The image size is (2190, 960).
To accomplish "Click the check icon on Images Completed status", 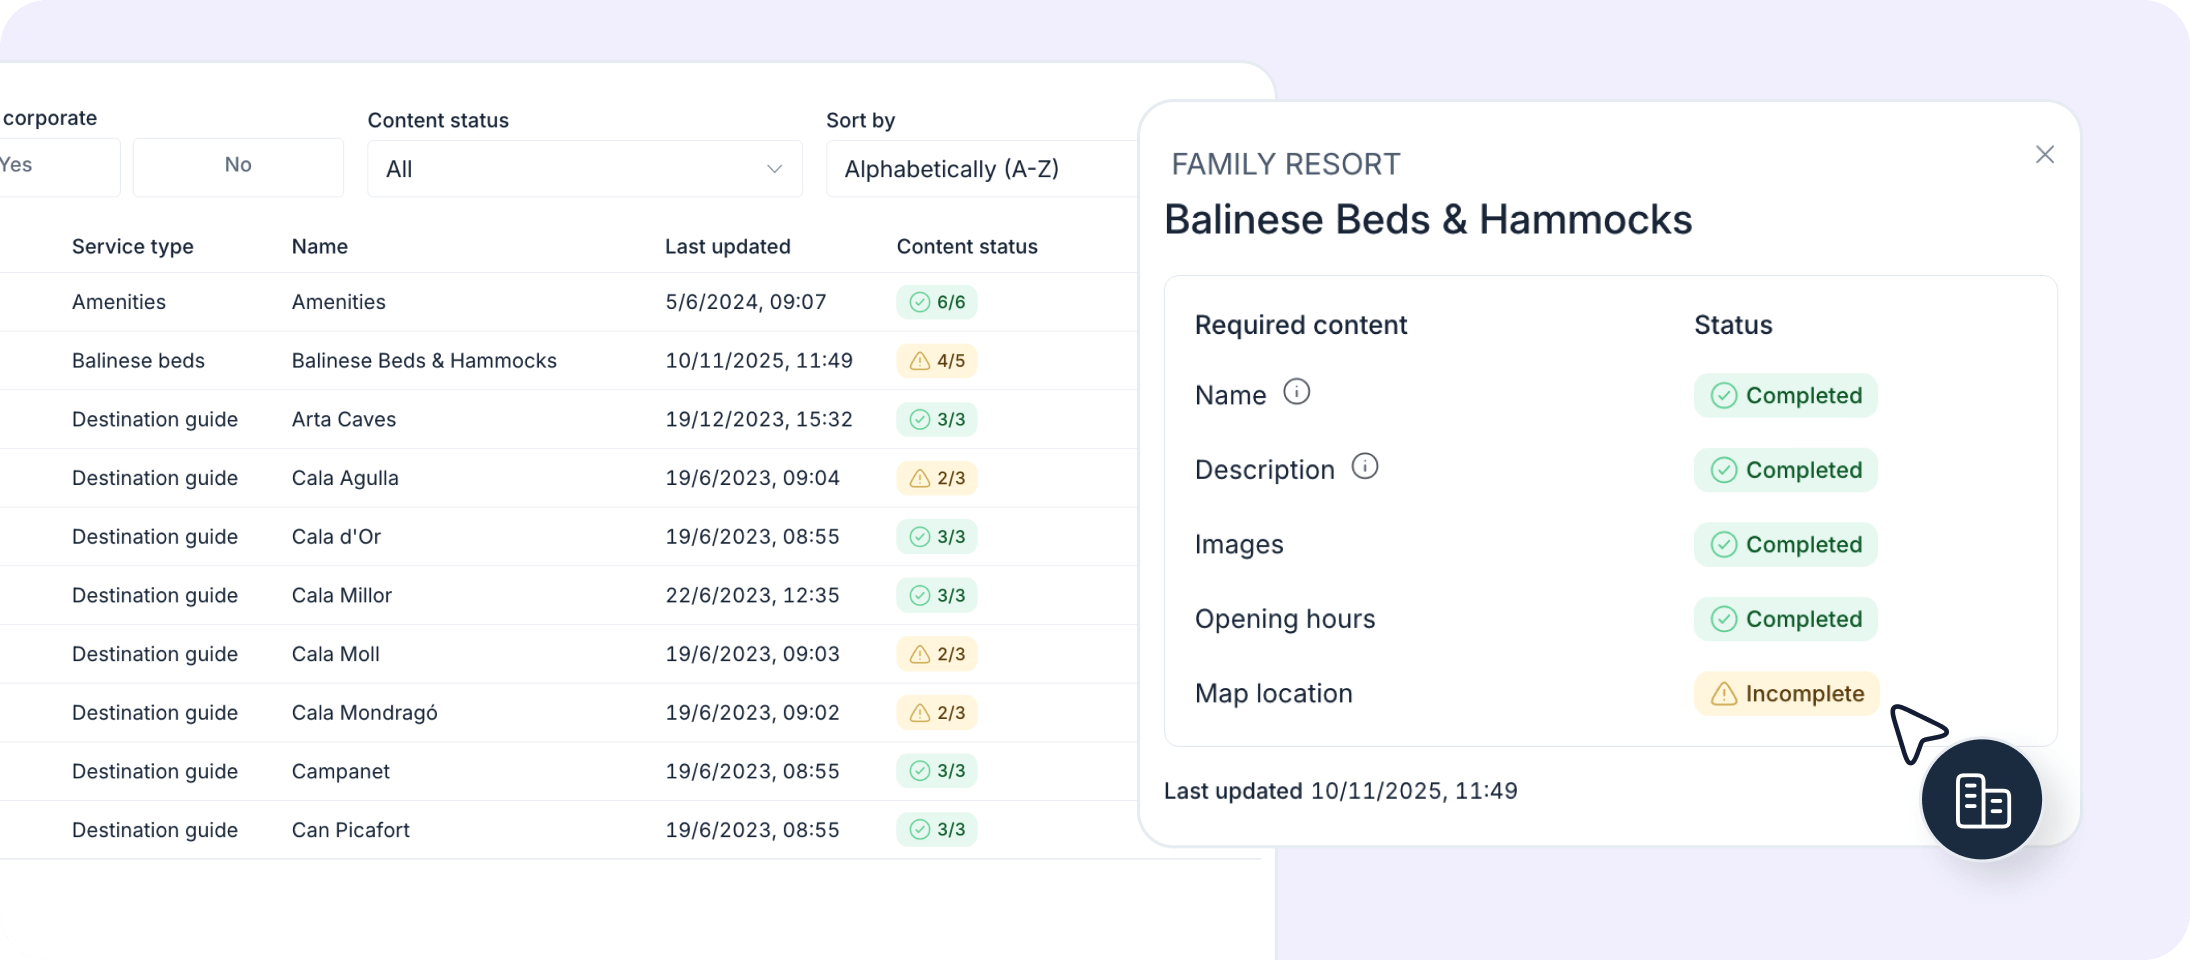I will click(x=1723, y=544).
